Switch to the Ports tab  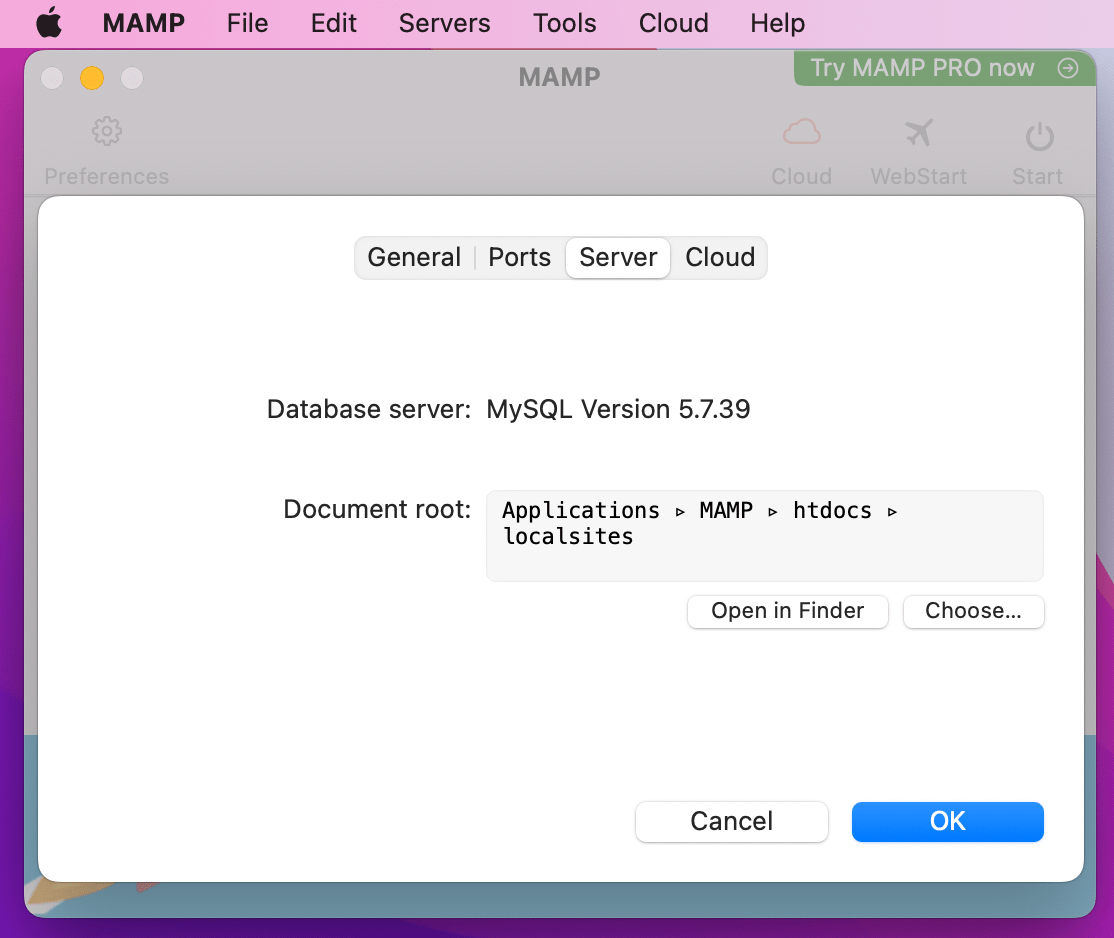point(519,257)
